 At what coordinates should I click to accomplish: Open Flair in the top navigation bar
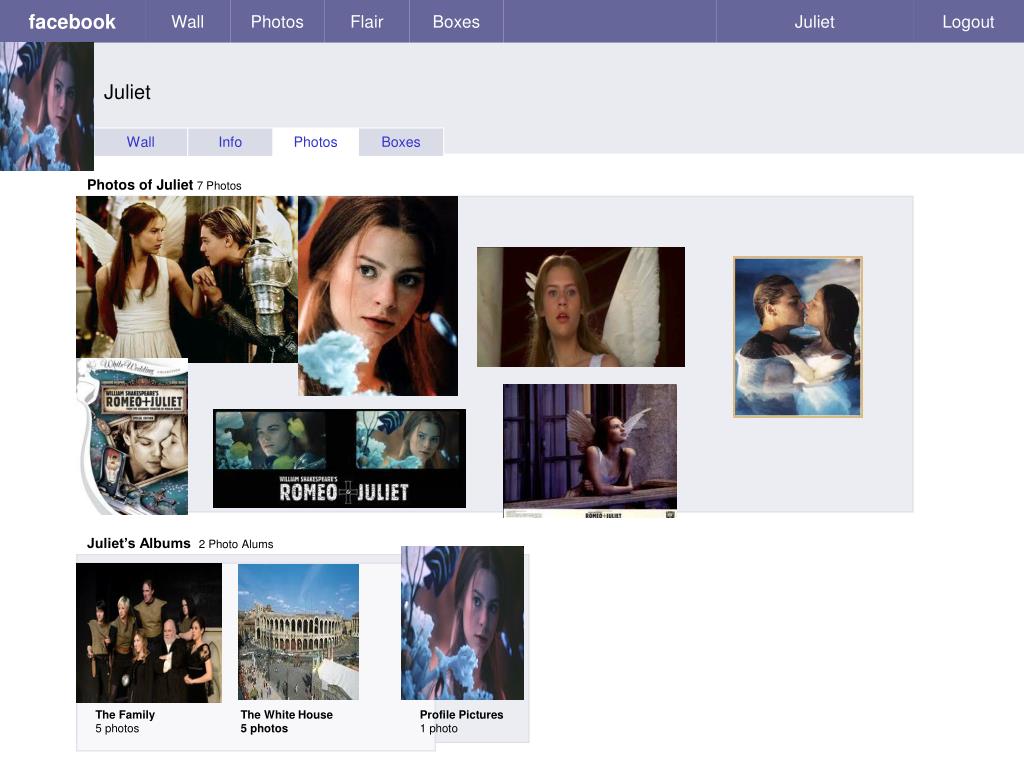[x=366, y=22]
